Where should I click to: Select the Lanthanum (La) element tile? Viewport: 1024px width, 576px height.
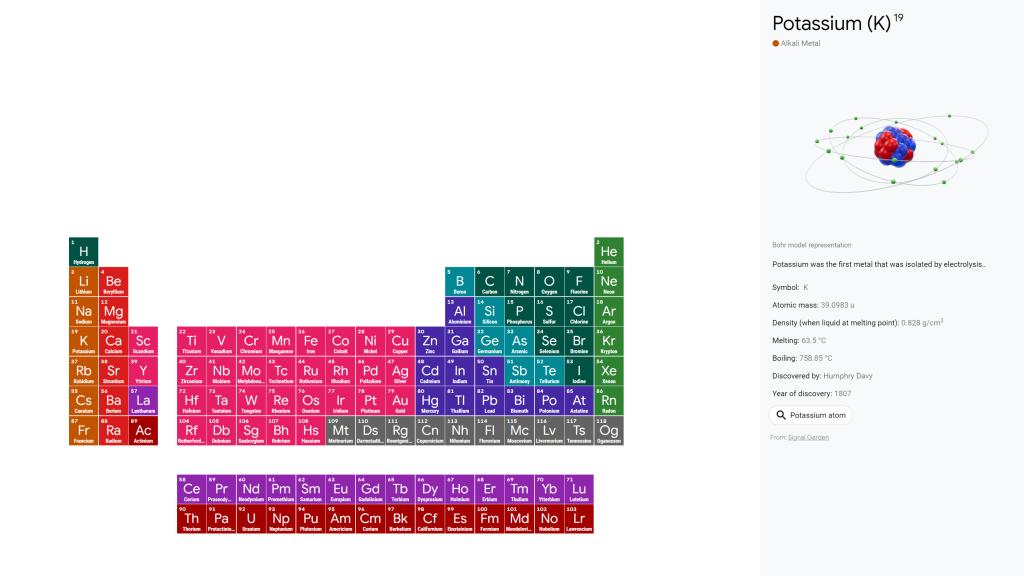(x=143, y=401)
